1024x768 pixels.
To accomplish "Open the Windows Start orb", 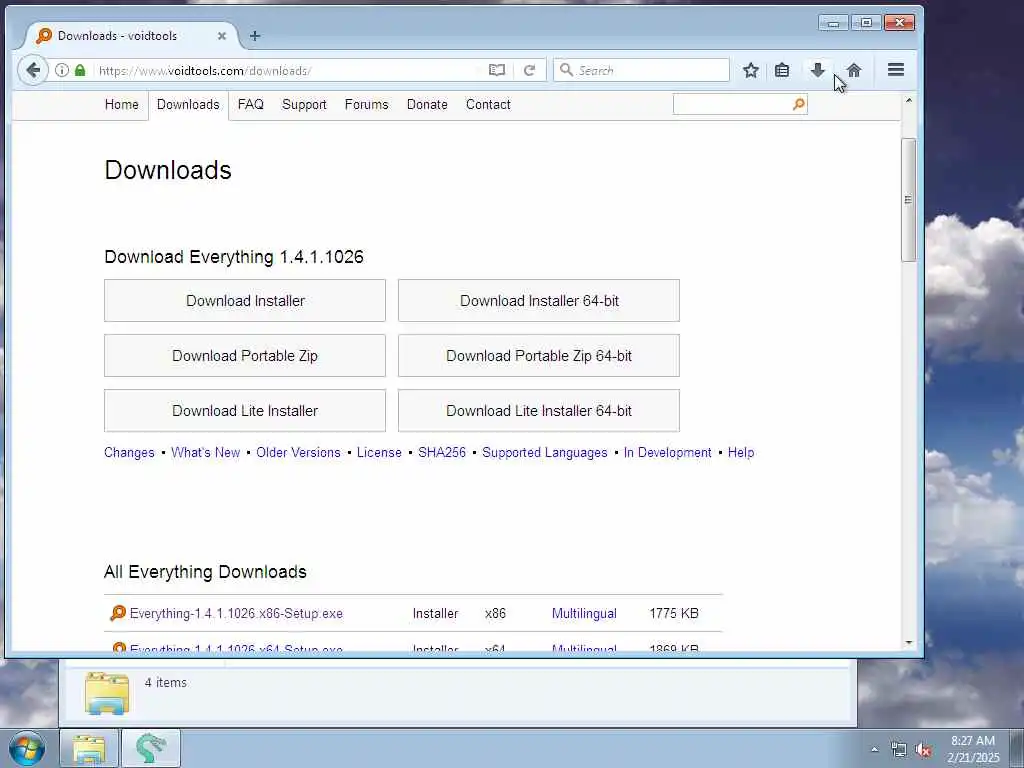I will pos(27,748).
